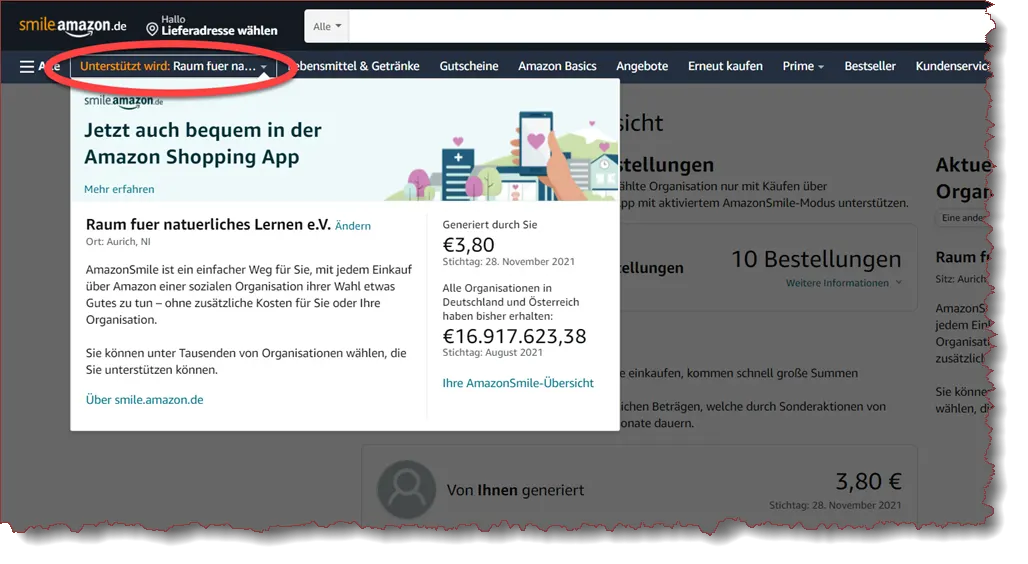This screenshot has height=564, width=1028.
Task: Click the smile.amazon.de logo in the popup banner
Action: click(123, 101)
